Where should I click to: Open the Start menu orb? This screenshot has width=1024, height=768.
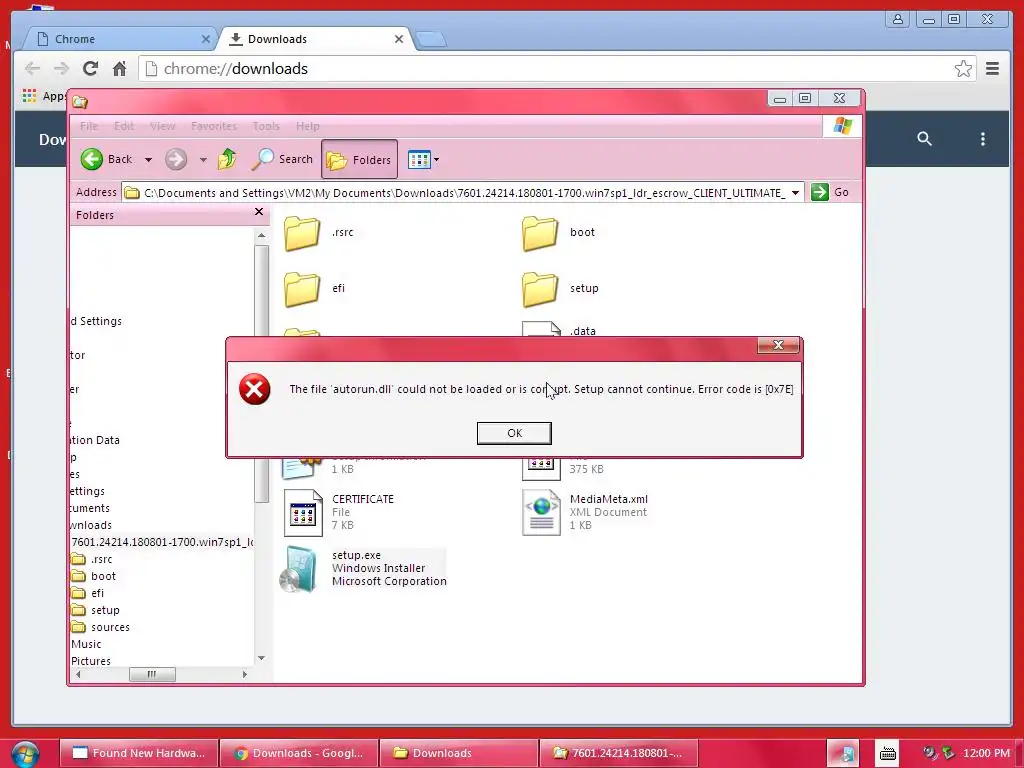coord(25,754)
